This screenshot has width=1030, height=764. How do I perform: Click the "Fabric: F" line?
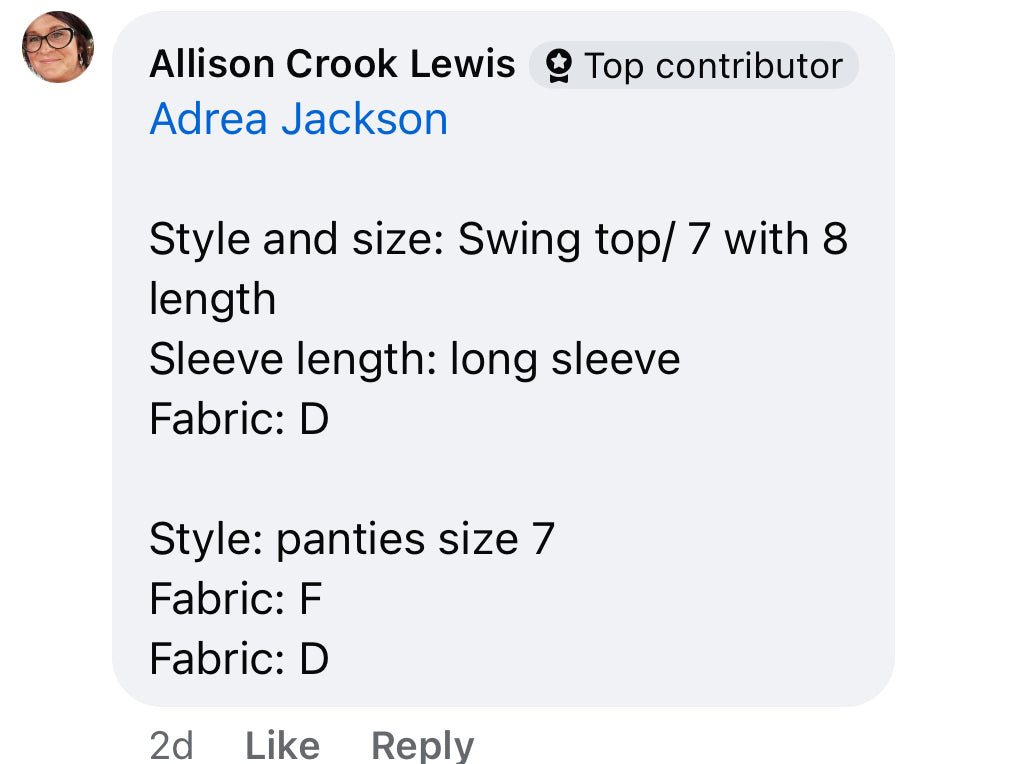click(236, 599)
